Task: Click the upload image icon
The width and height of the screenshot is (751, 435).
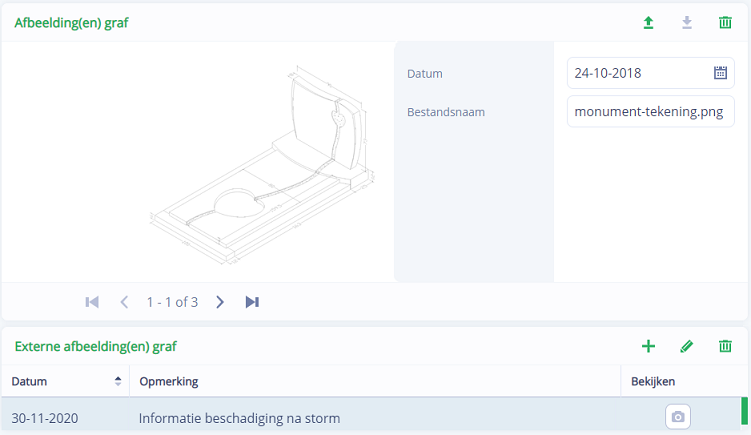Action: click(x=648, y=23)
